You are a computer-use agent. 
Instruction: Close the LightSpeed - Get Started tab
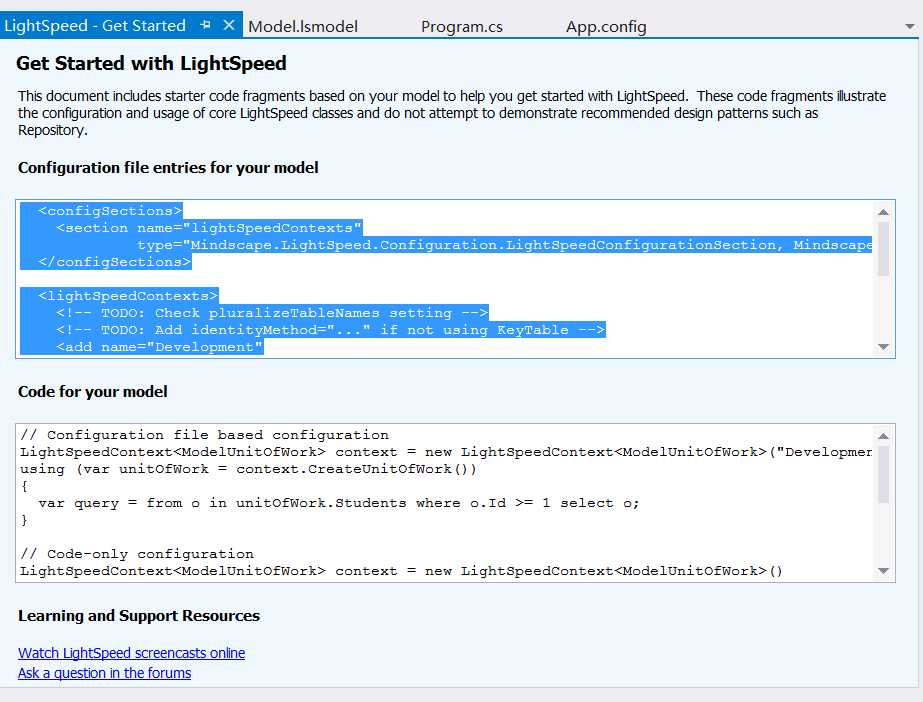coord(229,25)
